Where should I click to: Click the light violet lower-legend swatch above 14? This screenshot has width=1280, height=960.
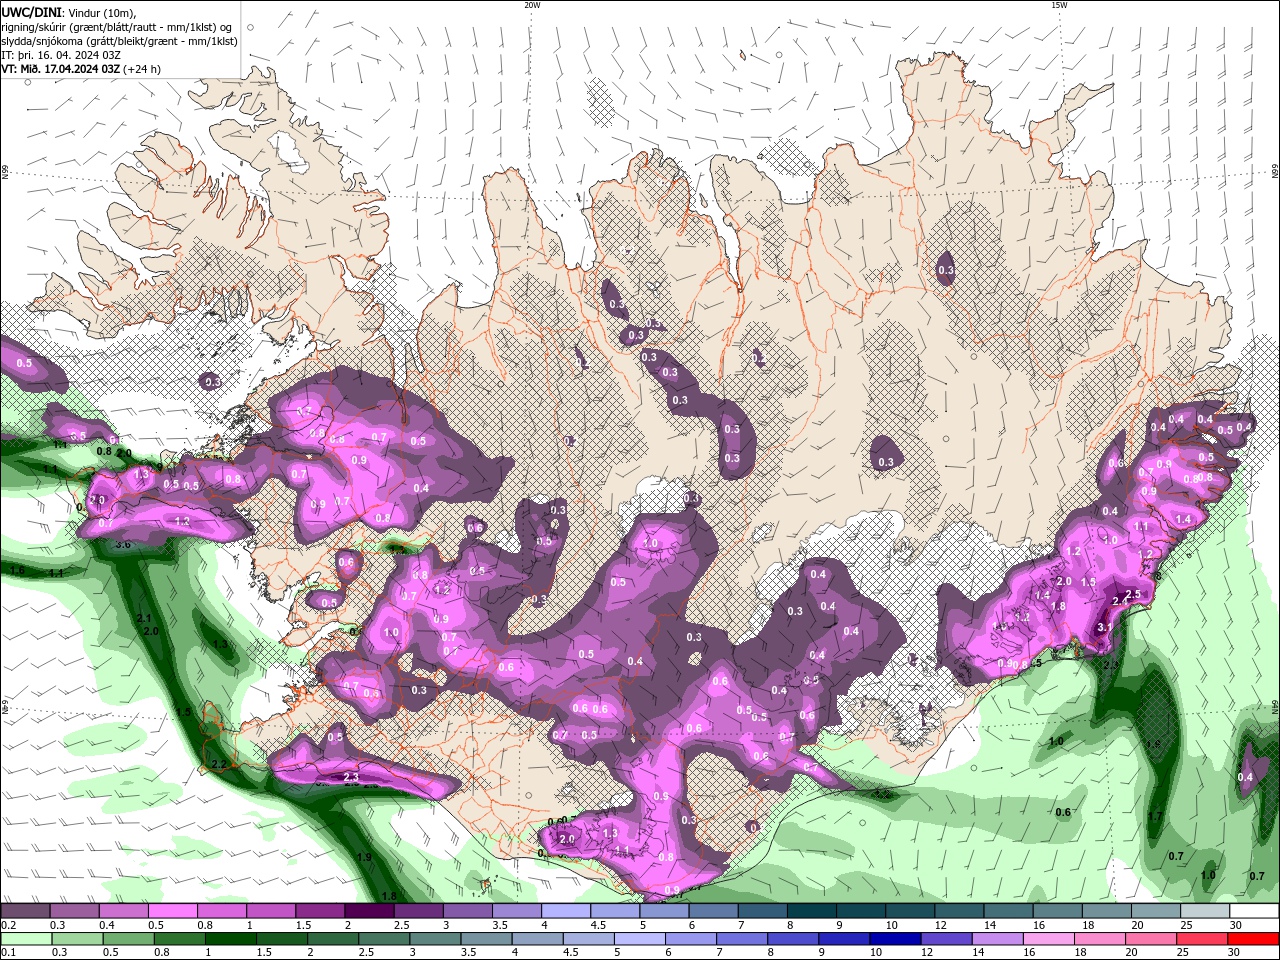point(1000,939)
